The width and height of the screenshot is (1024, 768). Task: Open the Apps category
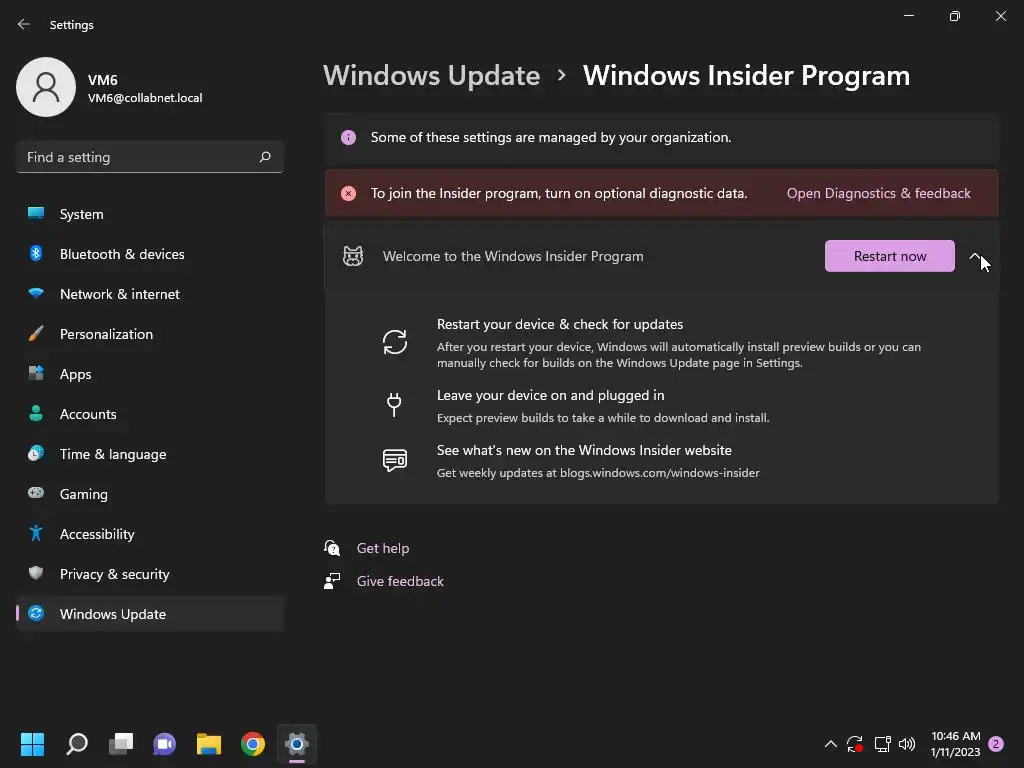pos(150,374)
